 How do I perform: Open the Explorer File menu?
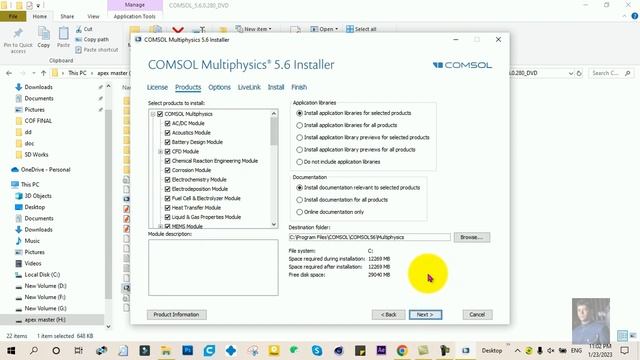pyautogui.click(x=13, y=16)
